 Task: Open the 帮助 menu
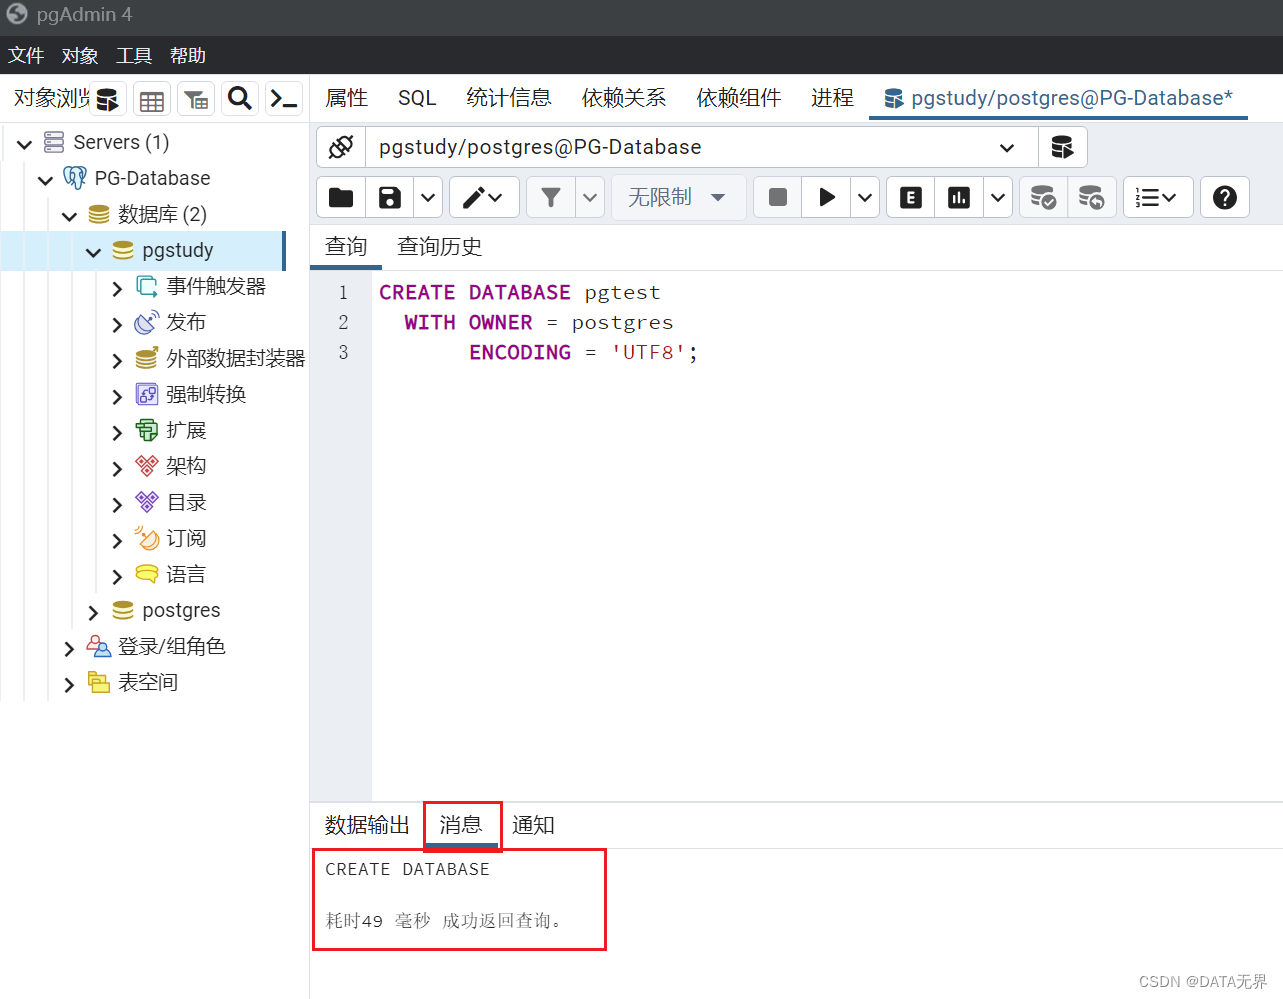point(188,56)
